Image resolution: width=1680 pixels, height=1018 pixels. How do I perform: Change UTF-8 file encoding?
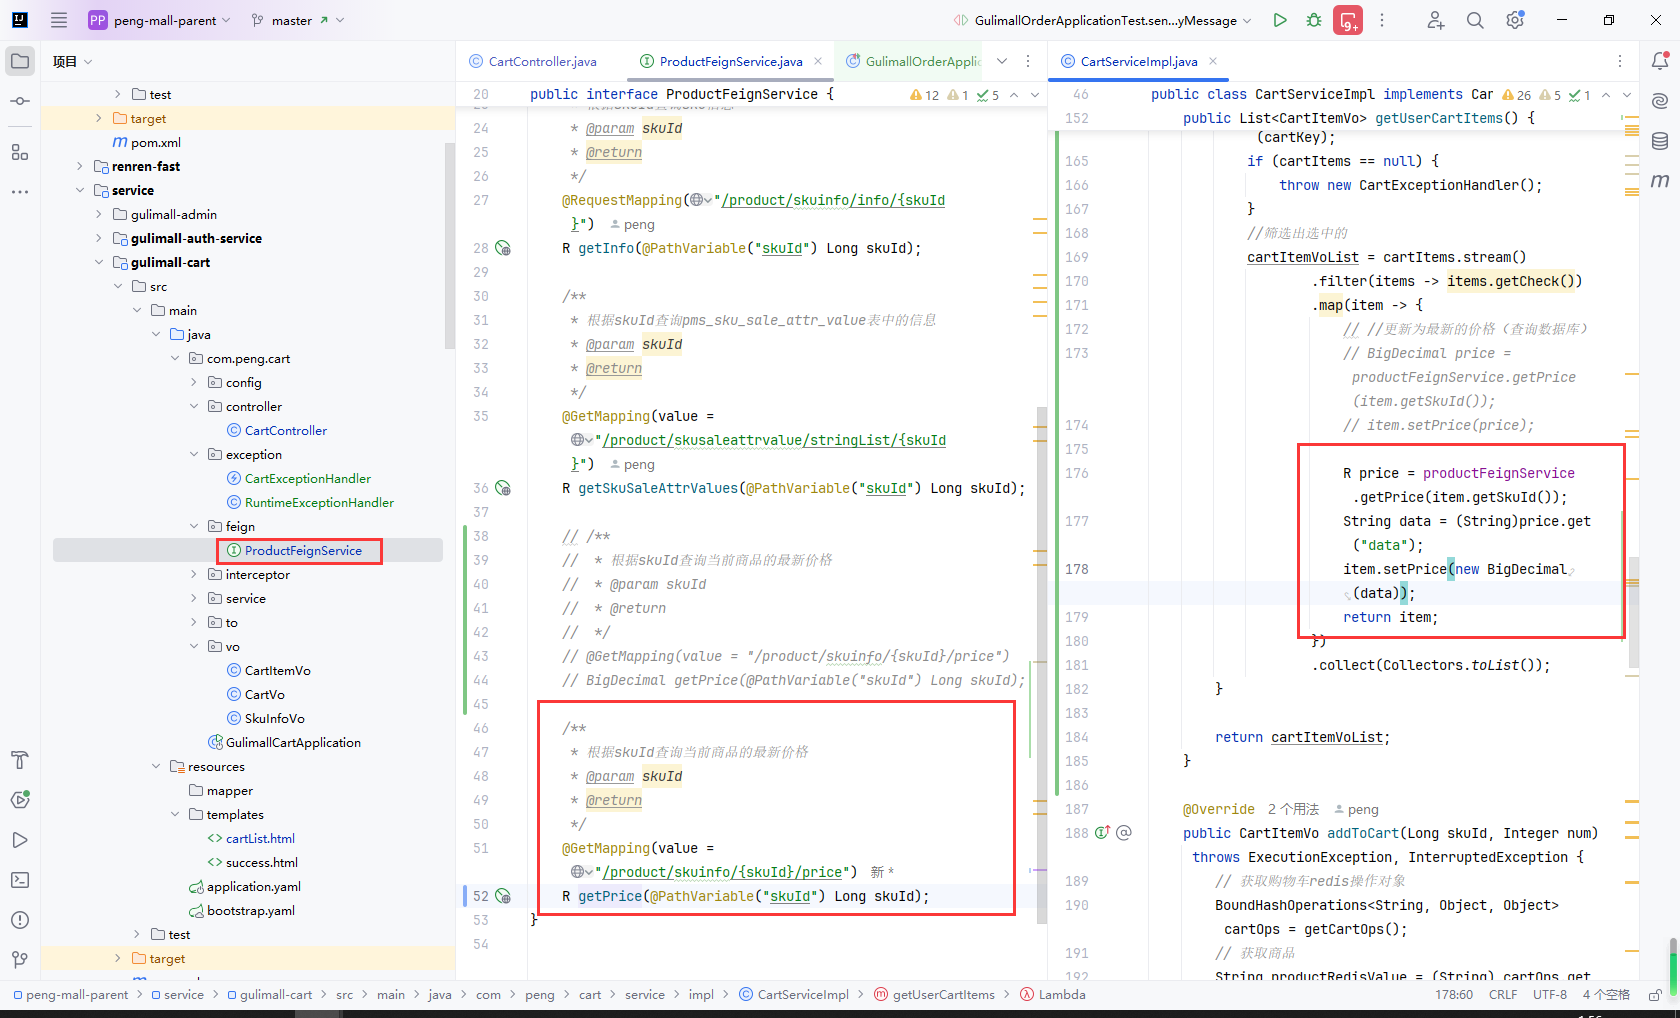(1550, 995)
